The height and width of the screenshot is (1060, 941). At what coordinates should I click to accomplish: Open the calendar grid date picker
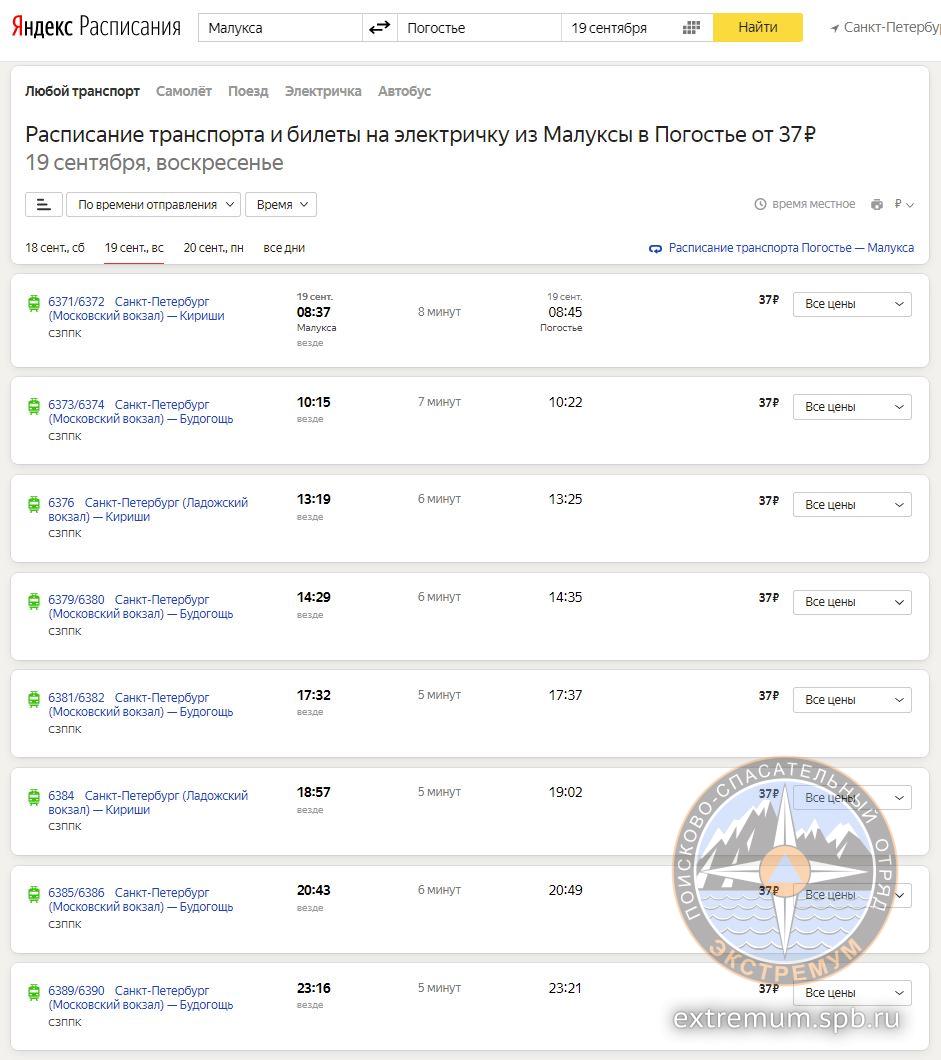click(691, 28)
